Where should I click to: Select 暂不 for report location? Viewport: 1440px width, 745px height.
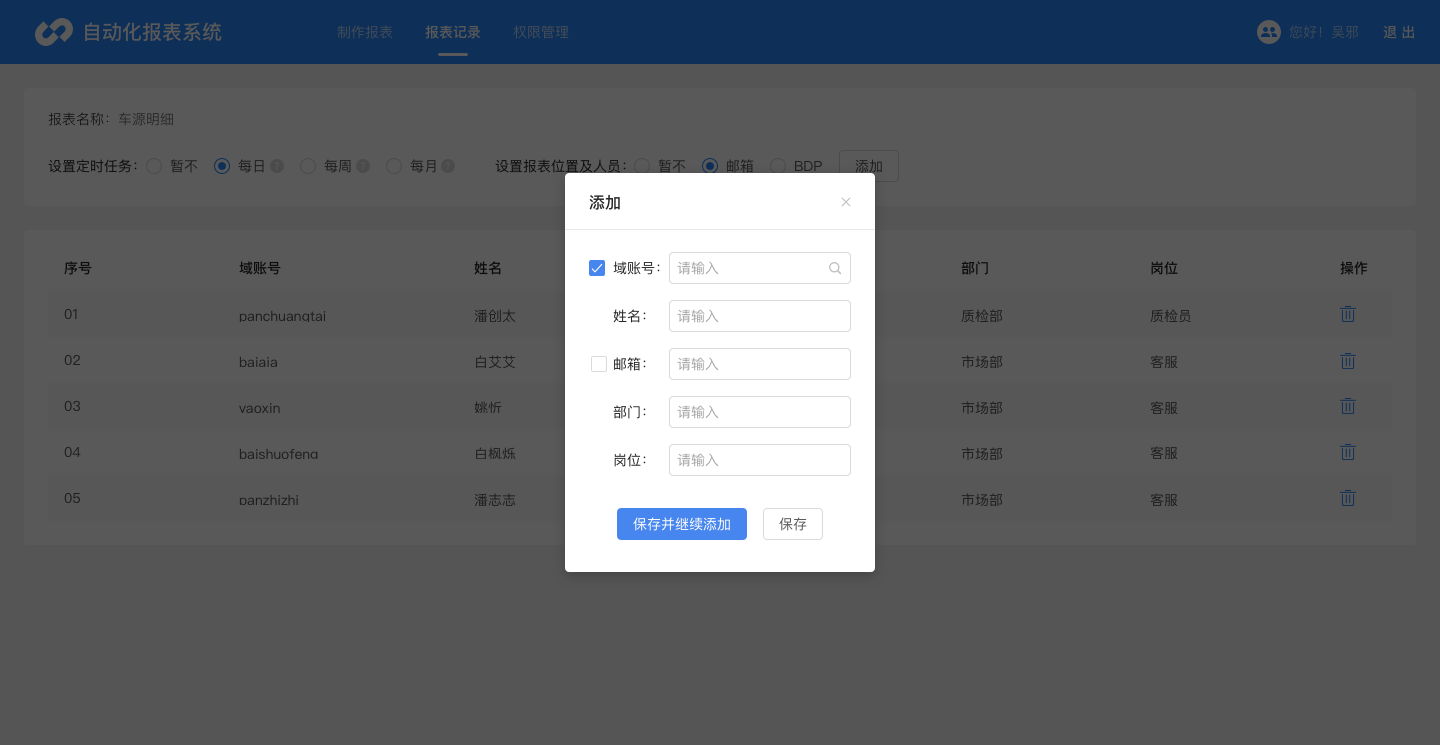tap(642, 166)
